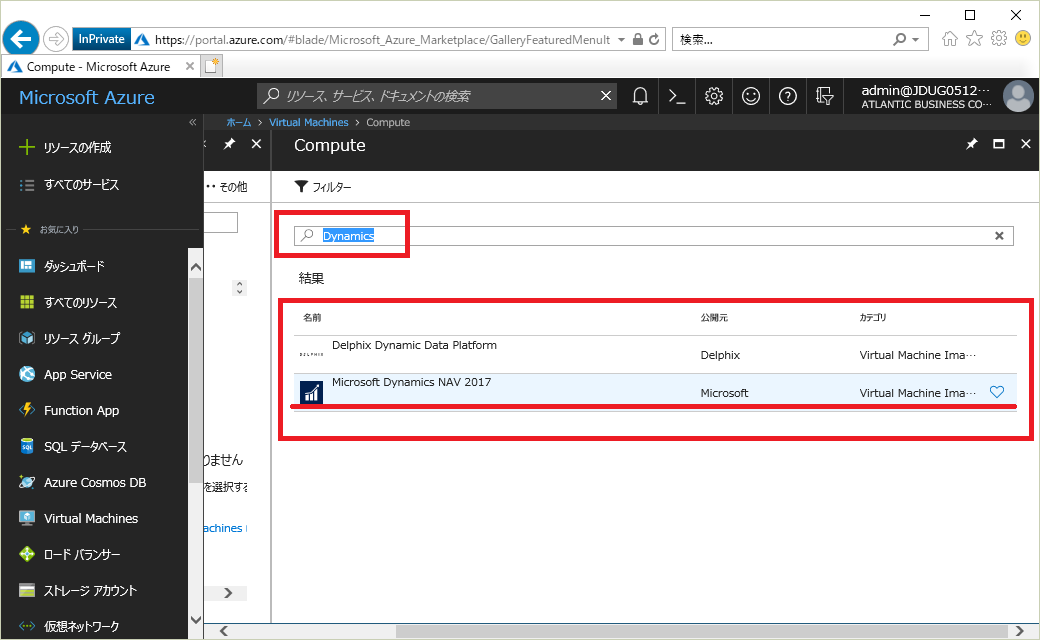Click sidebar scrollbar down arrow

pyautogui.click(x=196, y=620)
